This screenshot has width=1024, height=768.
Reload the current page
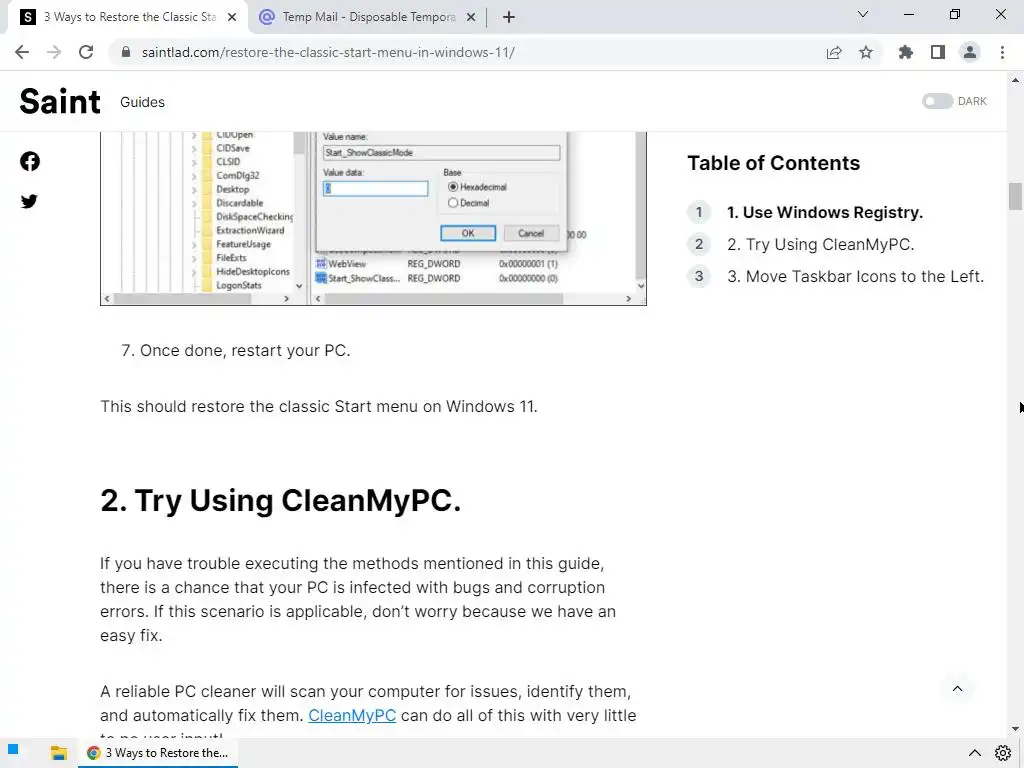point(86,52)
